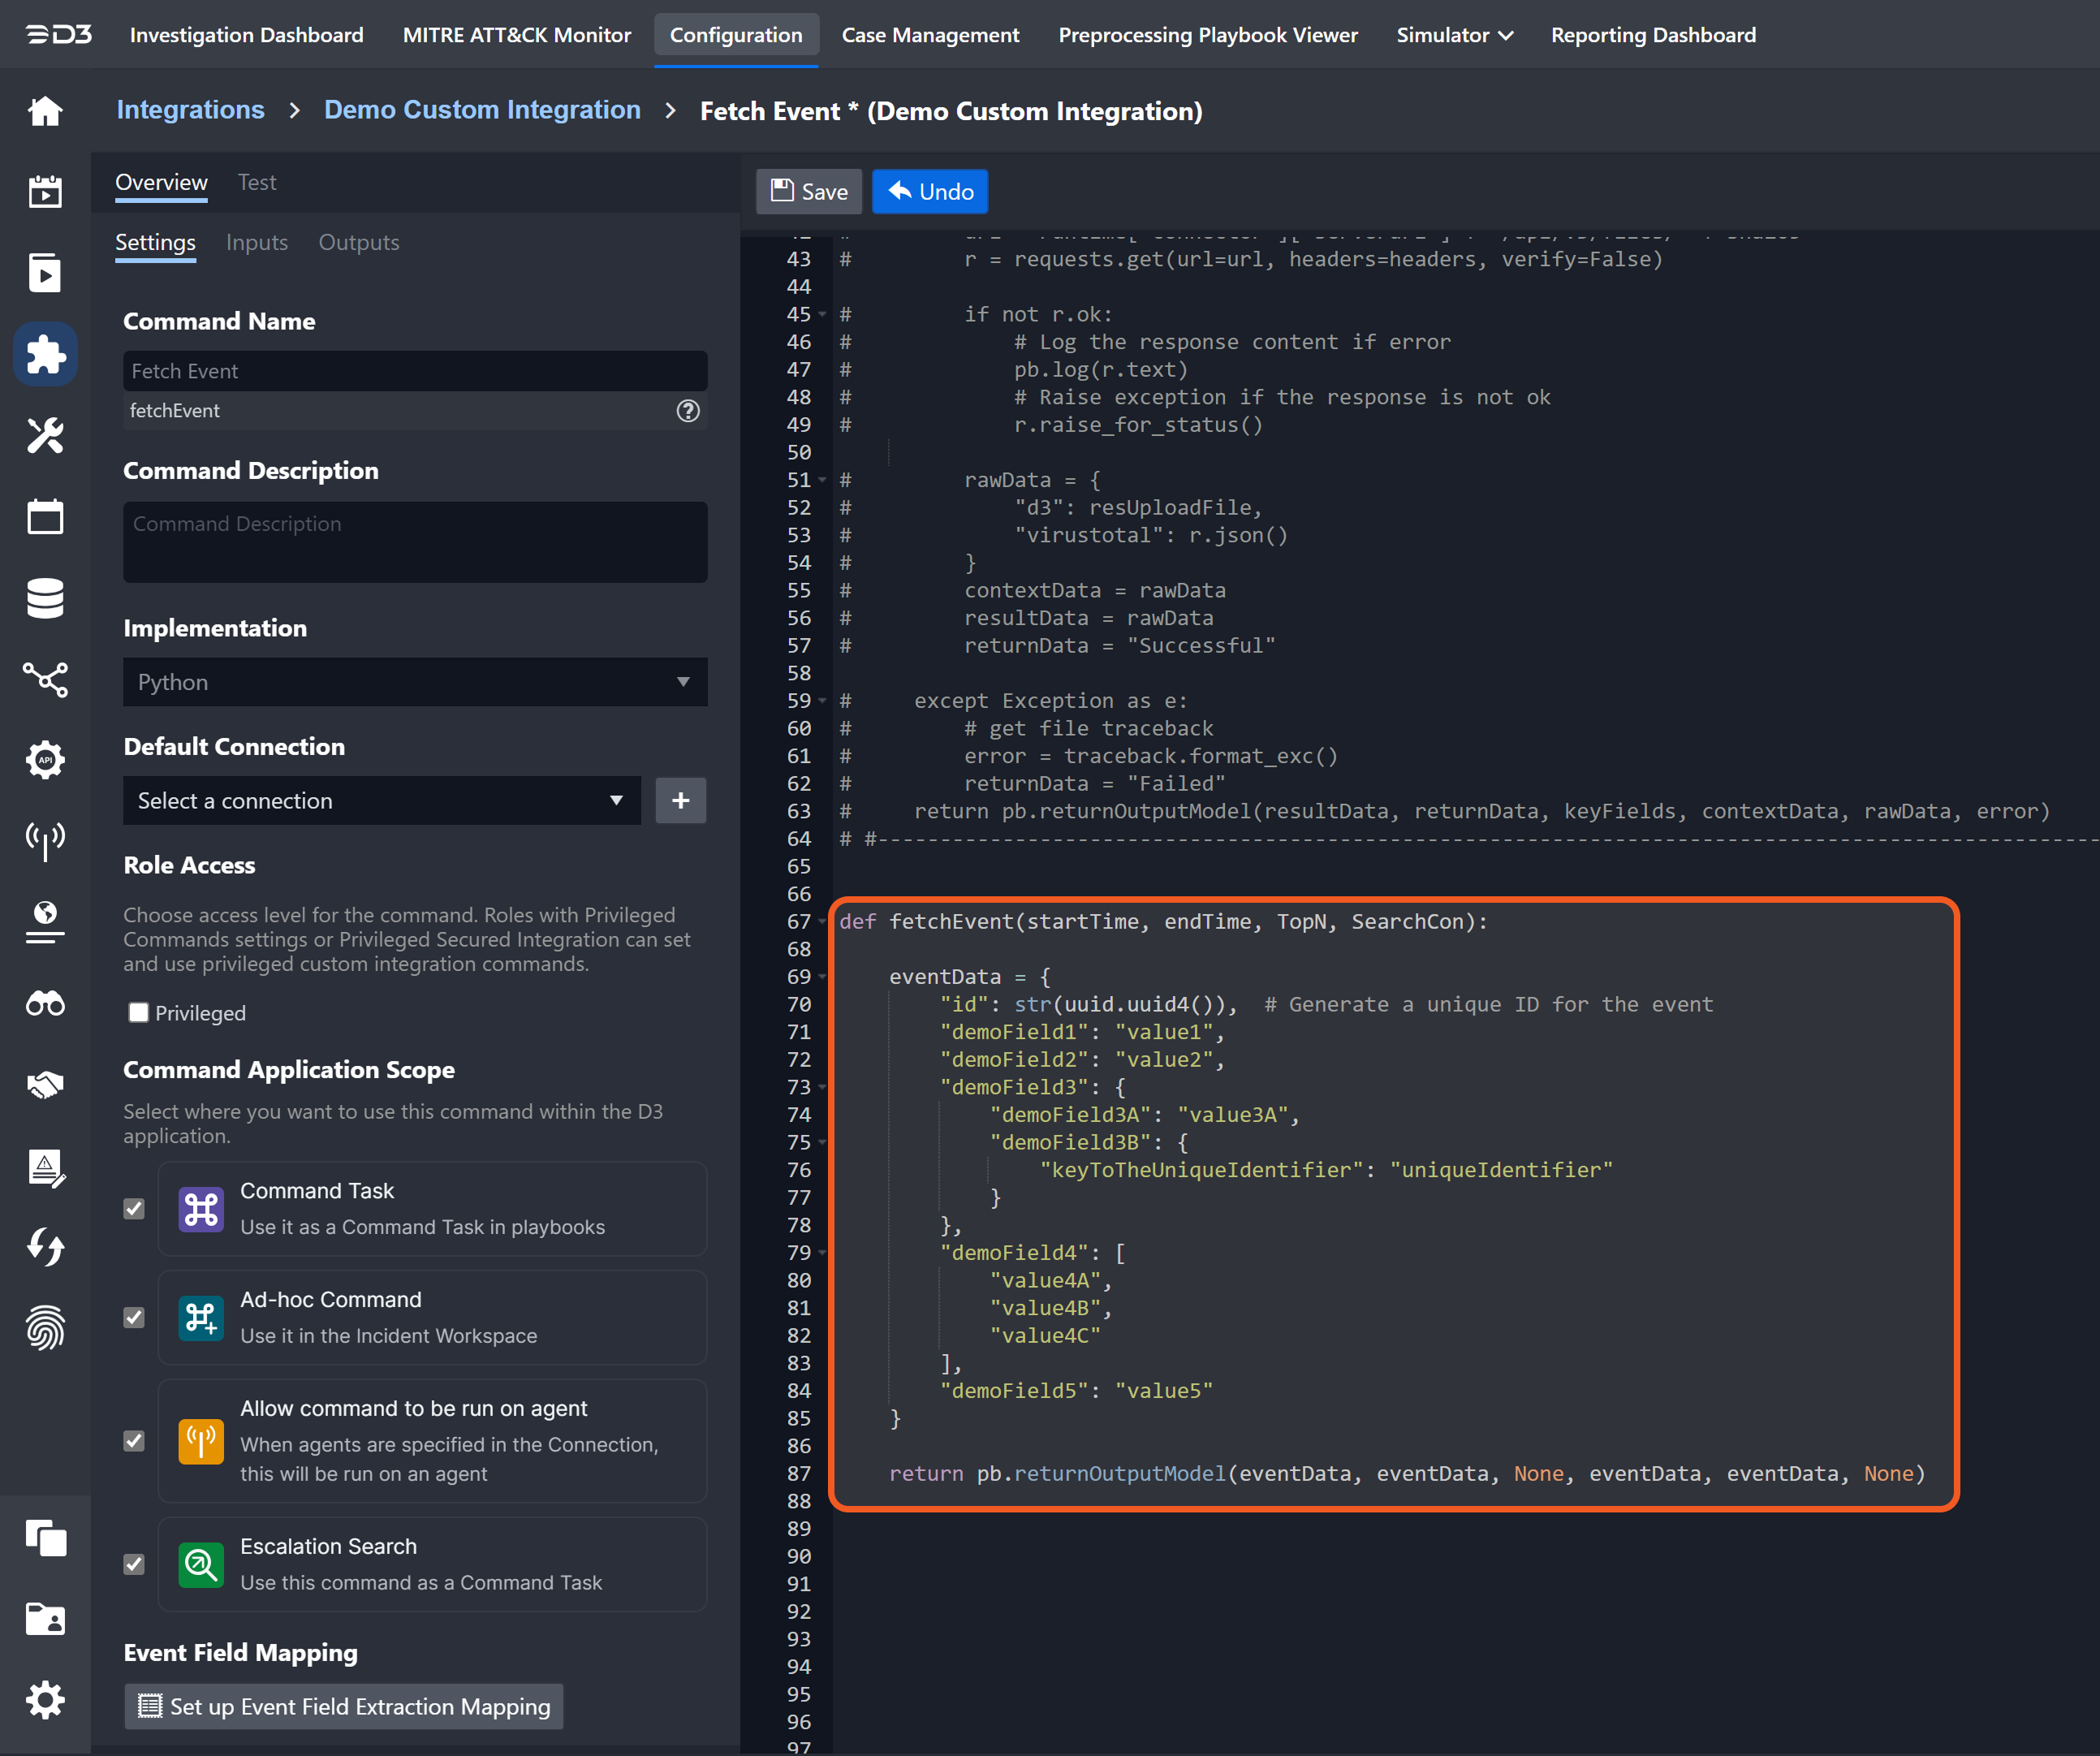Image resolution: width=2100 pixels, height=1756 pixels.
Task: Click Set up Event Field Extraction Mapping
Action: click(344, 1707)
